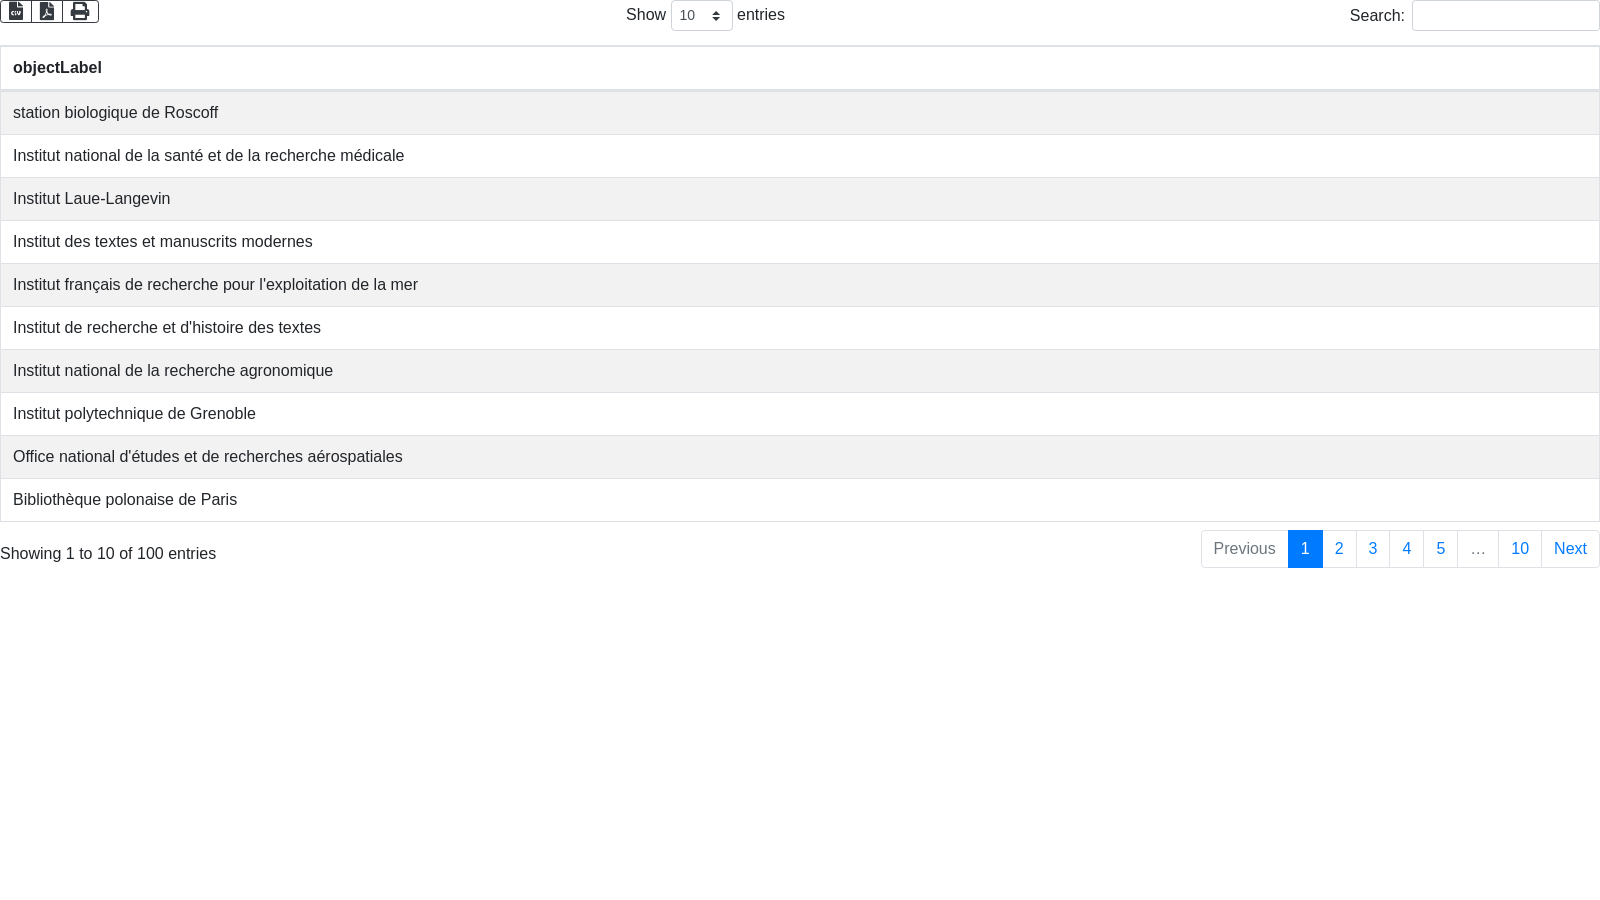Select Bibliothèque polonaise de Paris row
Viewport: 1600px width, 900px height.
point(125,500)
